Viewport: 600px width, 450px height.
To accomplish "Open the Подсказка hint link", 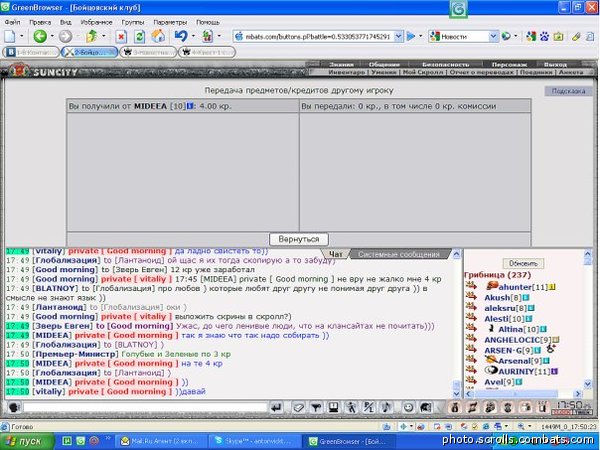I will (x=568, y=91).
